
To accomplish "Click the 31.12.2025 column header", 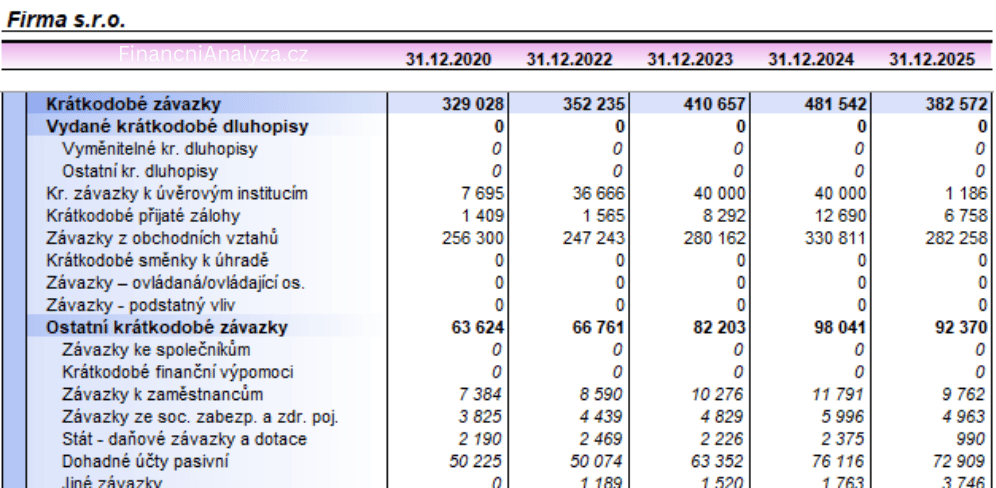I will 932,59.
